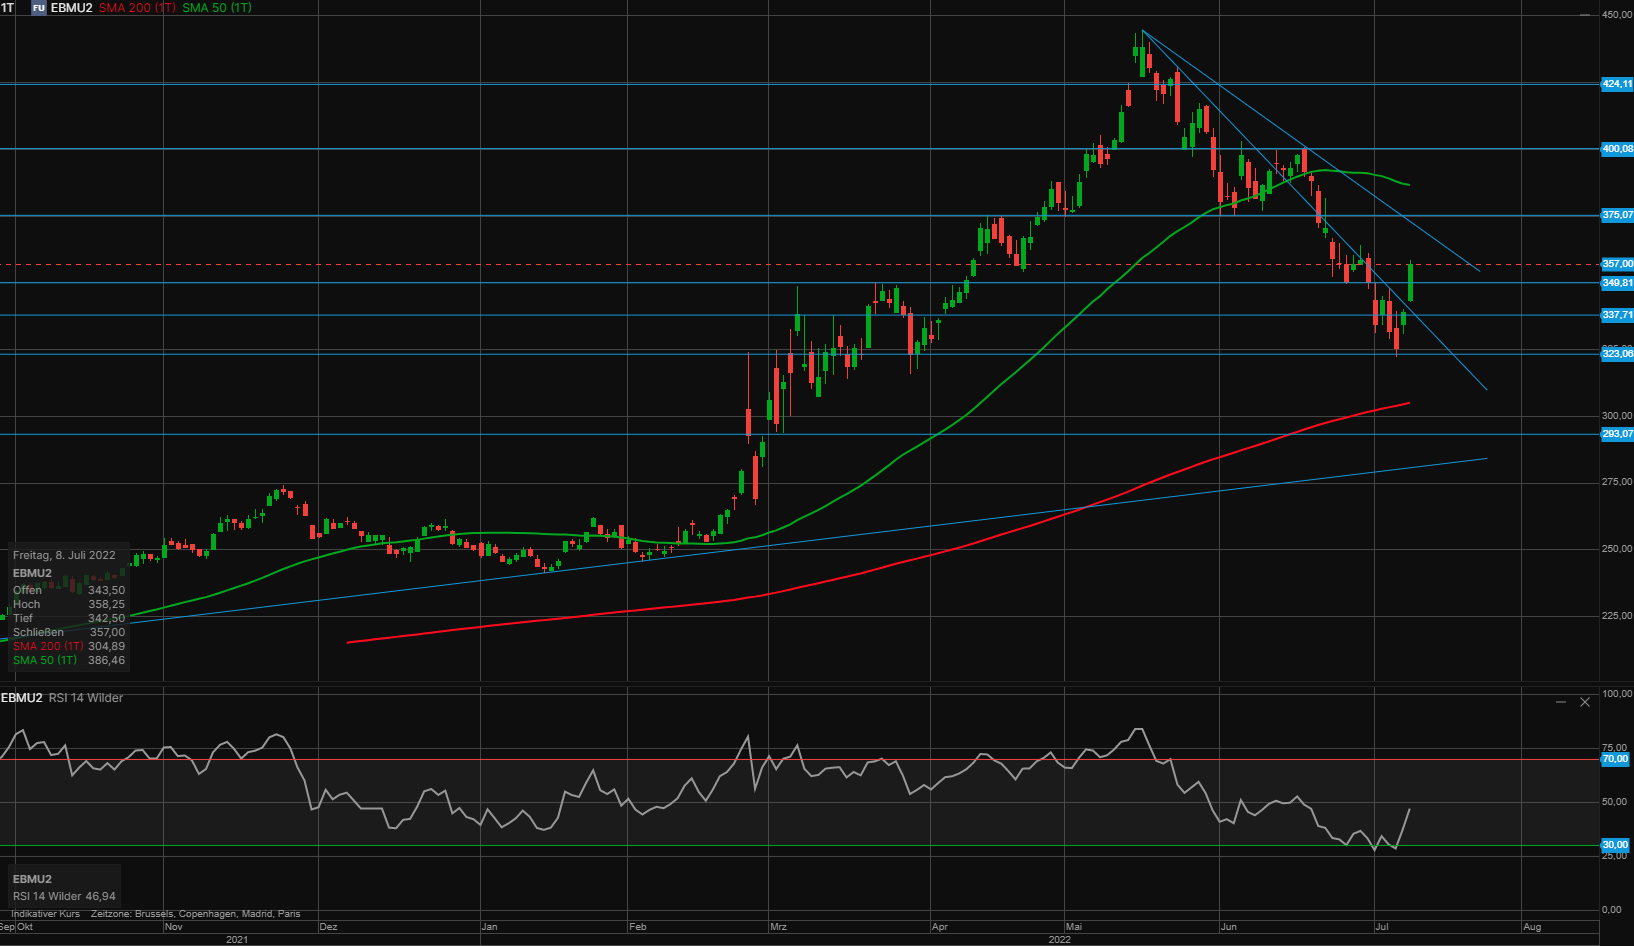
Task: Click the 424,11 horizontal line price tag
Action: tap(1616, 84)
